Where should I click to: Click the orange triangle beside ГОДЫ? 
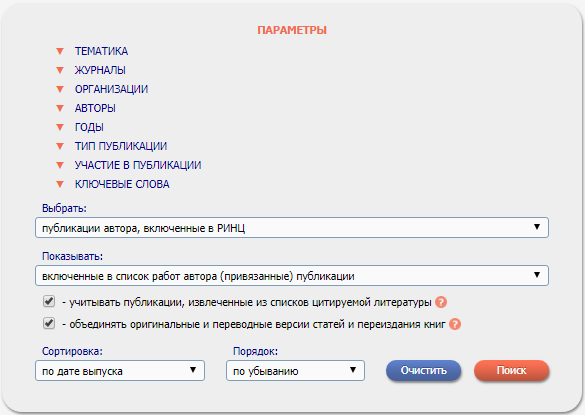(60, 127)
